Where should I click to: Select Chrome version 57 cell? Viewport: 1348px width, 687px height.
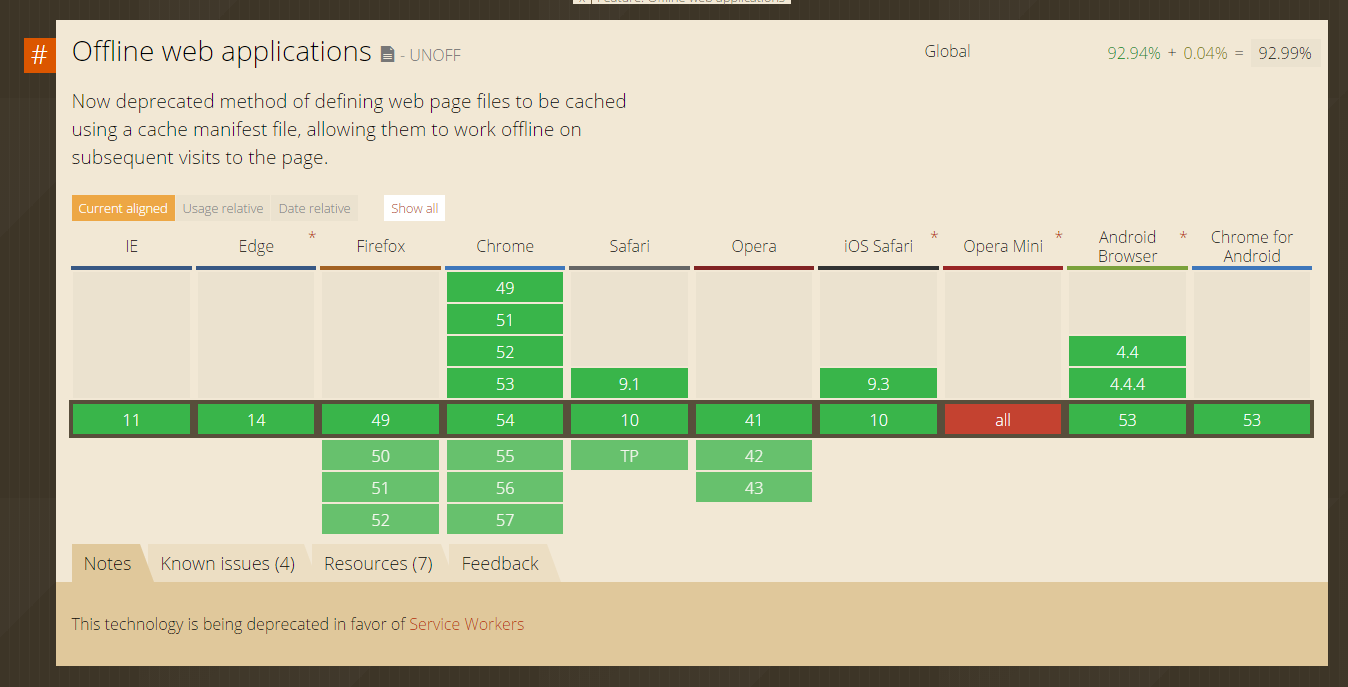pos(505,520)
